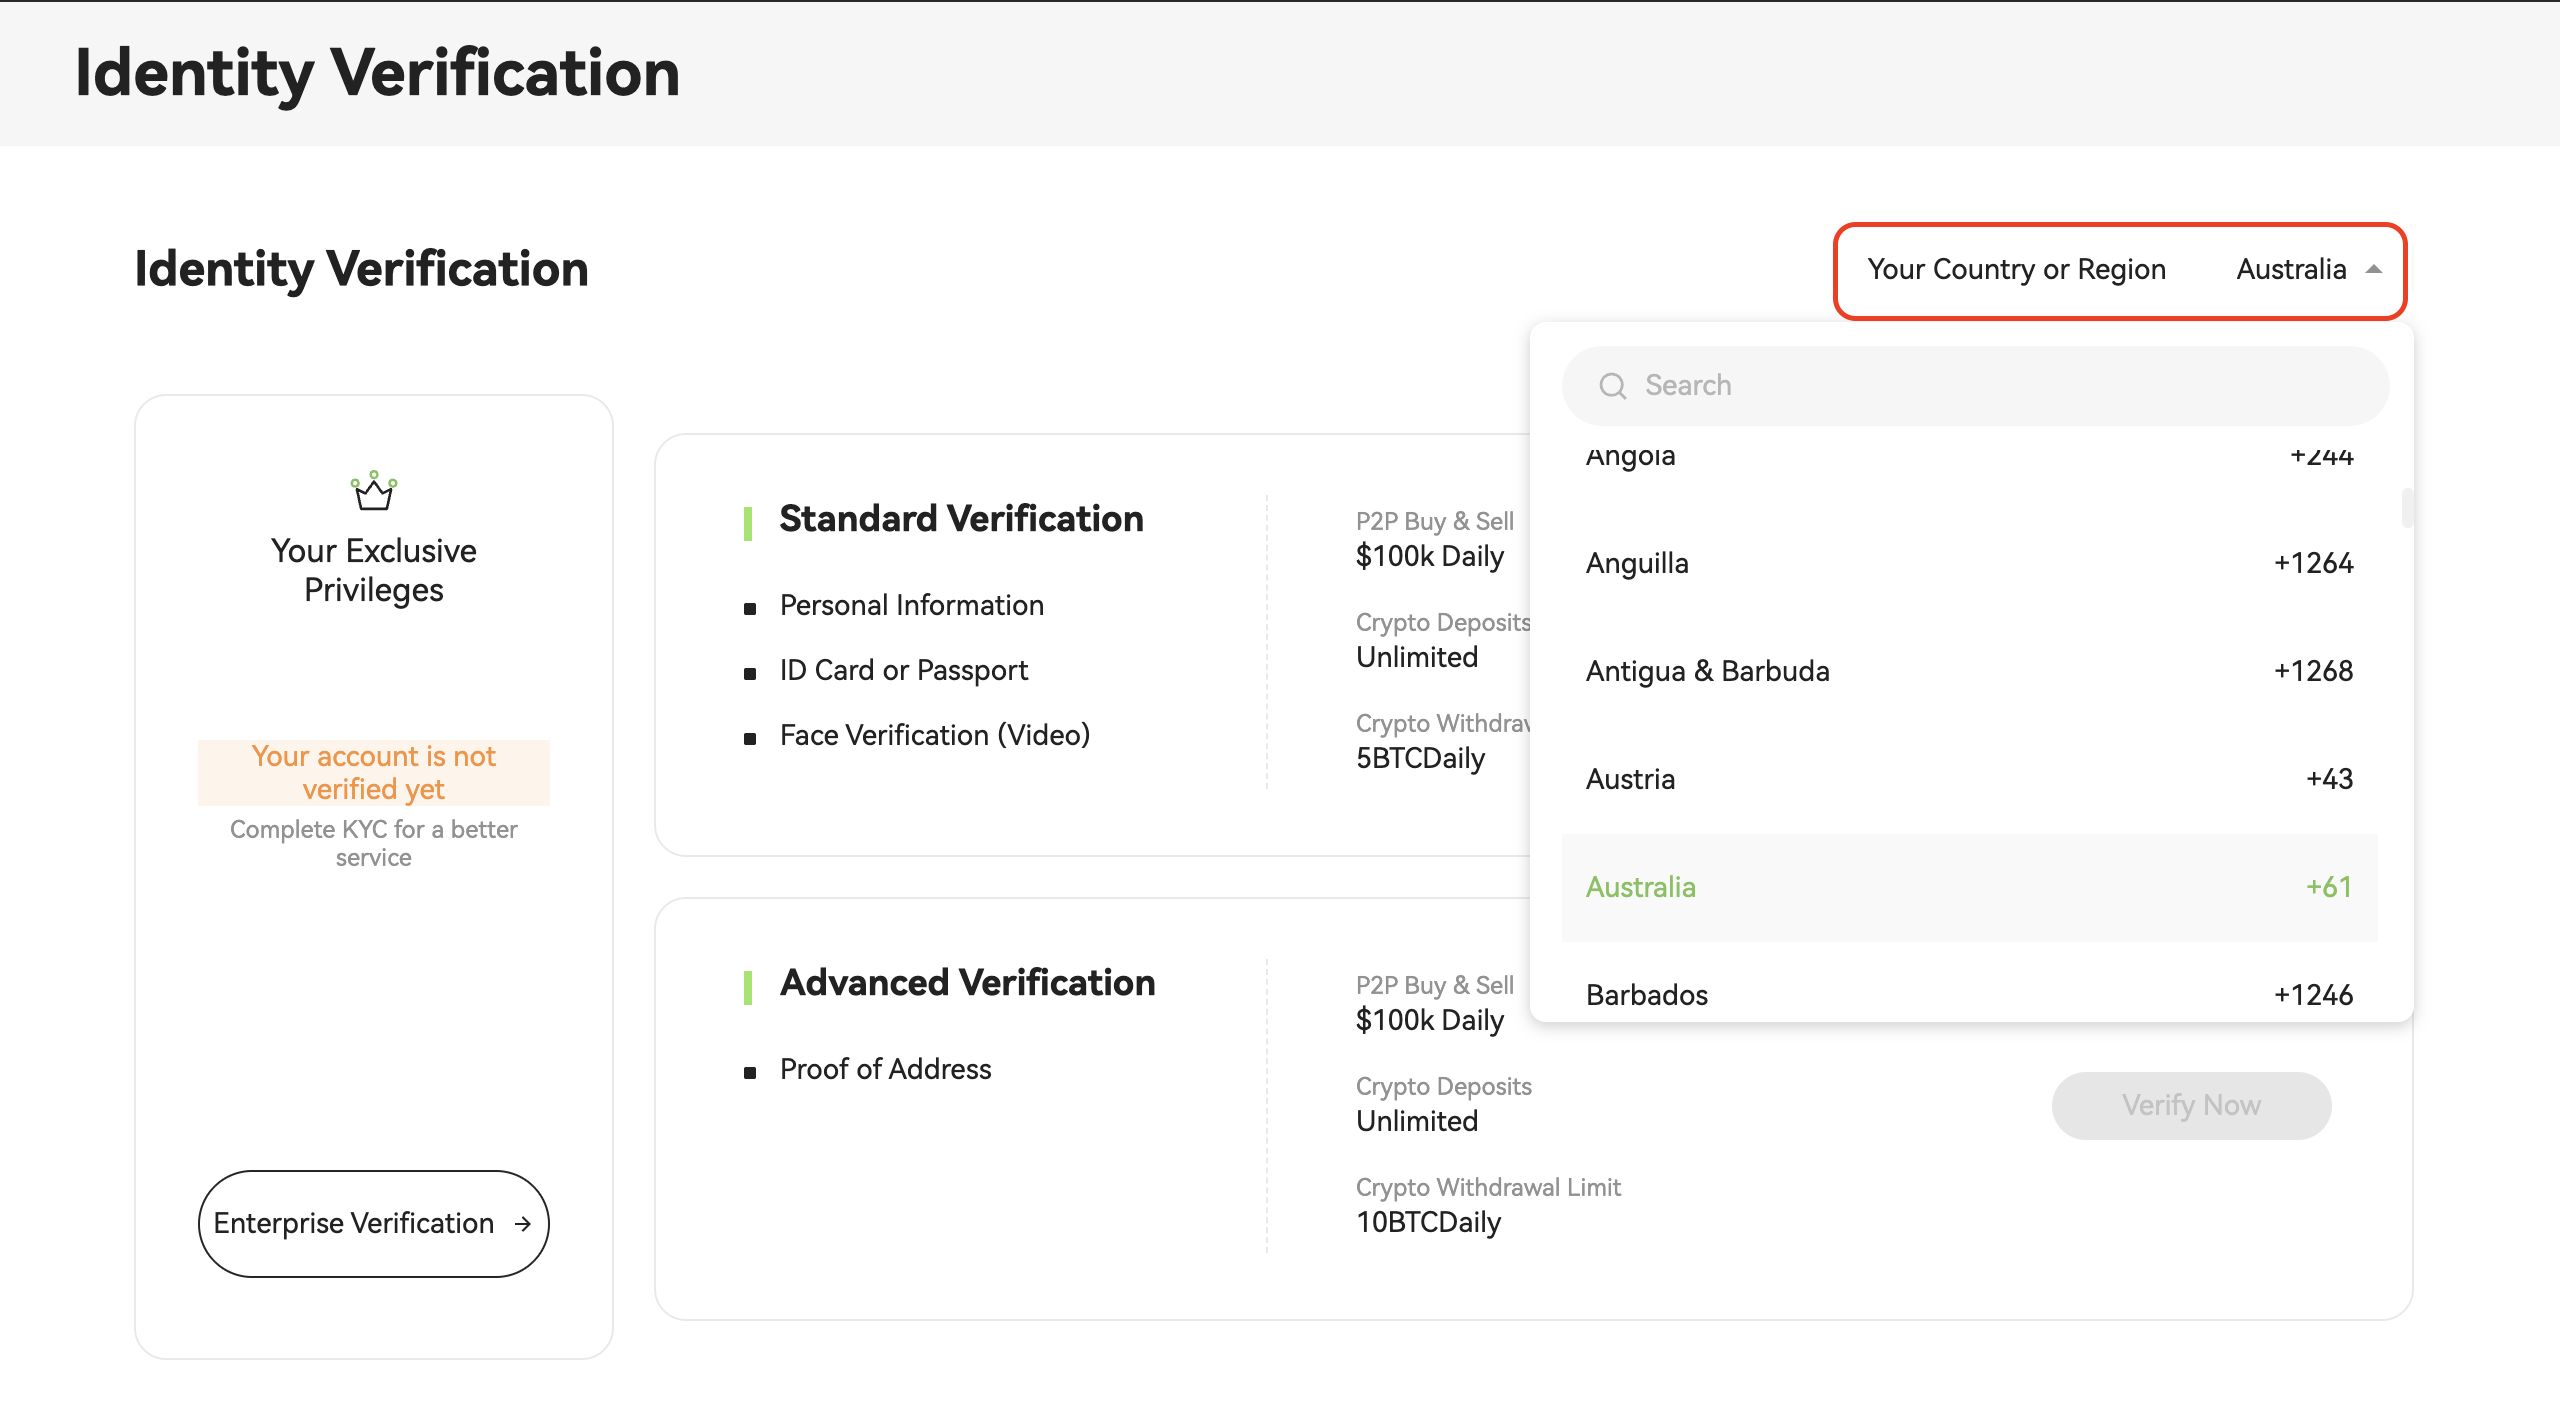Click Standard Verification heading
The height and width of the screenshot is (1420, 2560).
click(x=961, y=519)
